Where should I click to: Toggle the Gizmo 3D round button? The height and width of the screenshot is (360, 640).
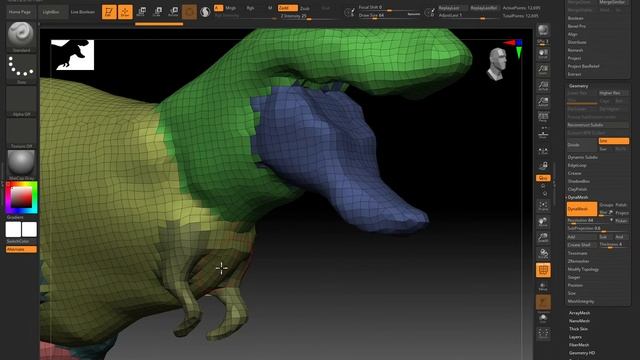[189, 12]
